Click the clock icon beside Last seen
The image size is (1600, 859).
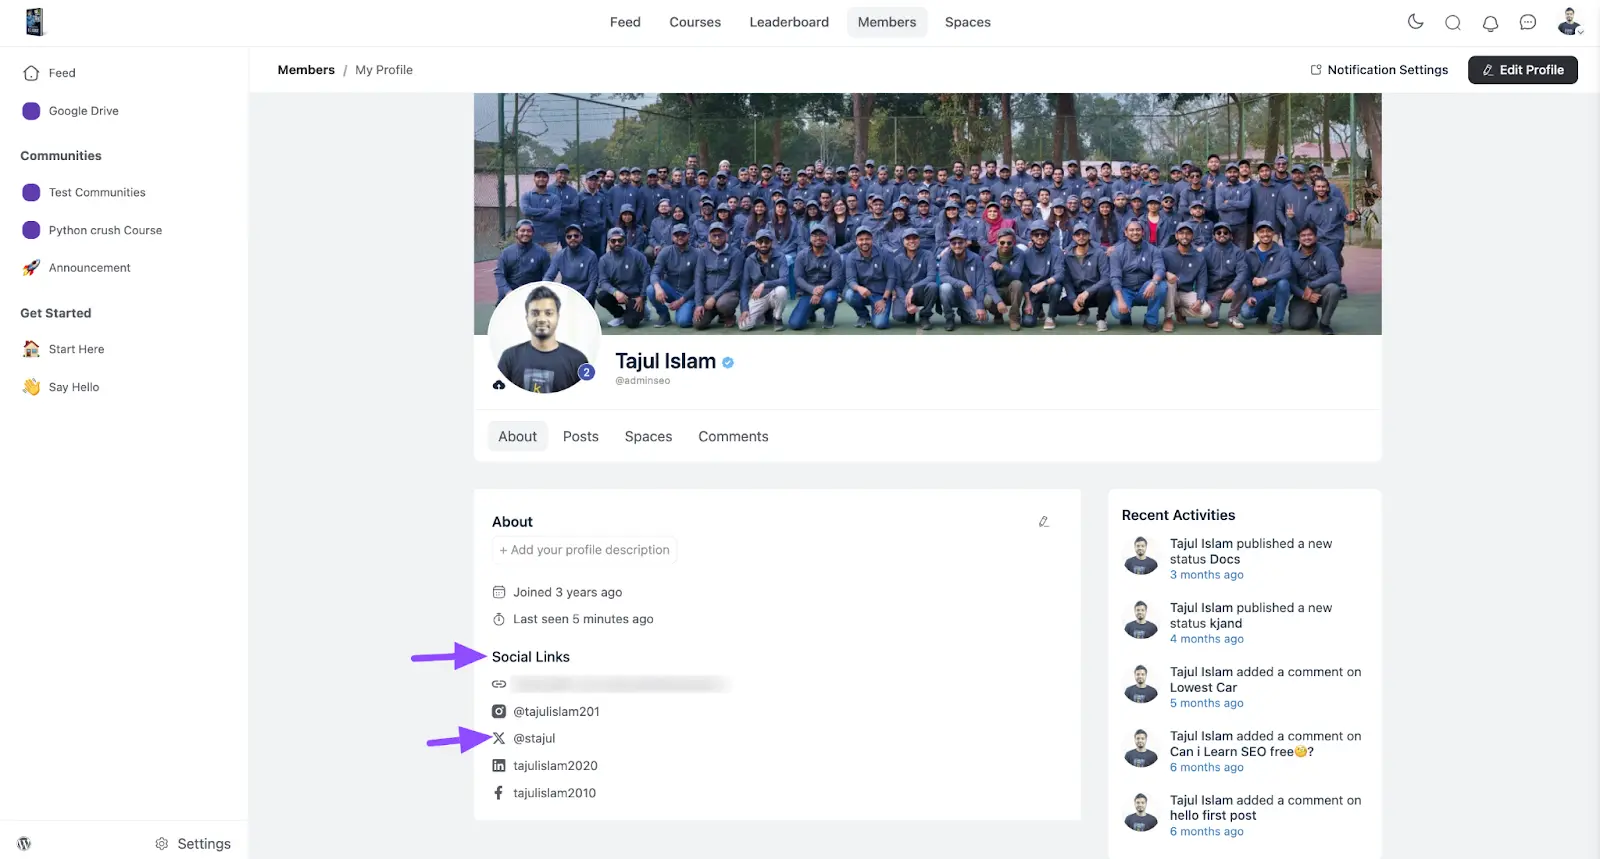[499, 619]
